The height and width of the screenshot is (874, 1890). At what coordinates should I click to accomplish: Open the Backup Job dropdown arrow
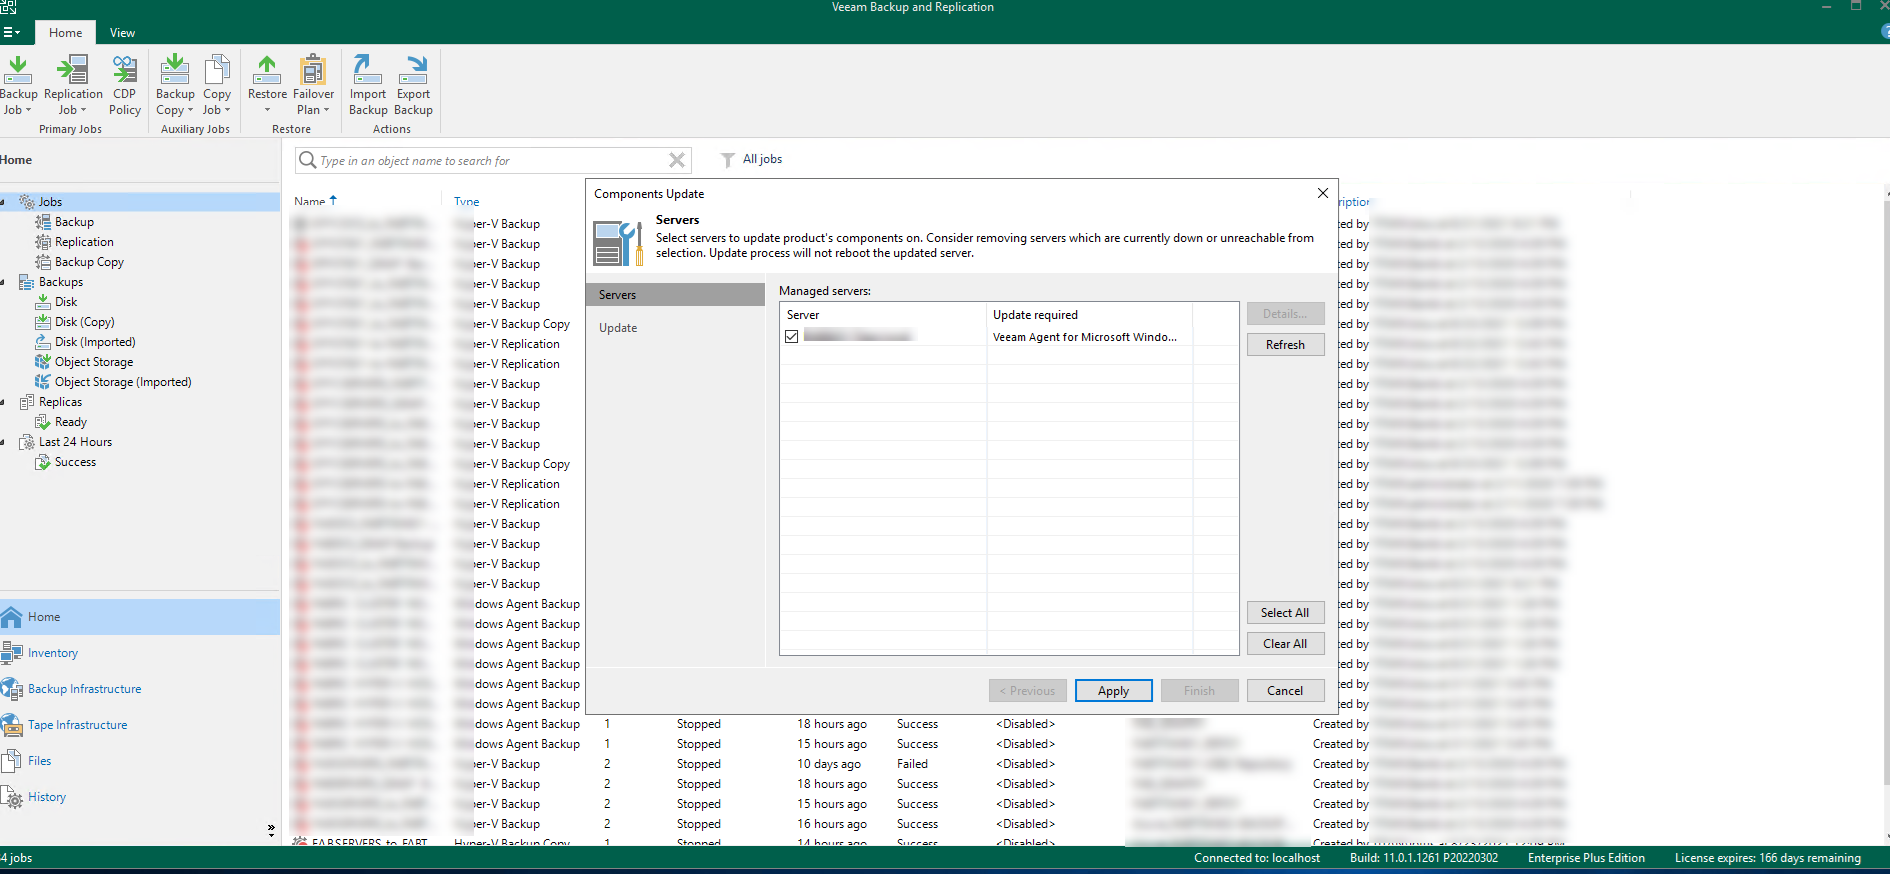[x=28, y=110]
